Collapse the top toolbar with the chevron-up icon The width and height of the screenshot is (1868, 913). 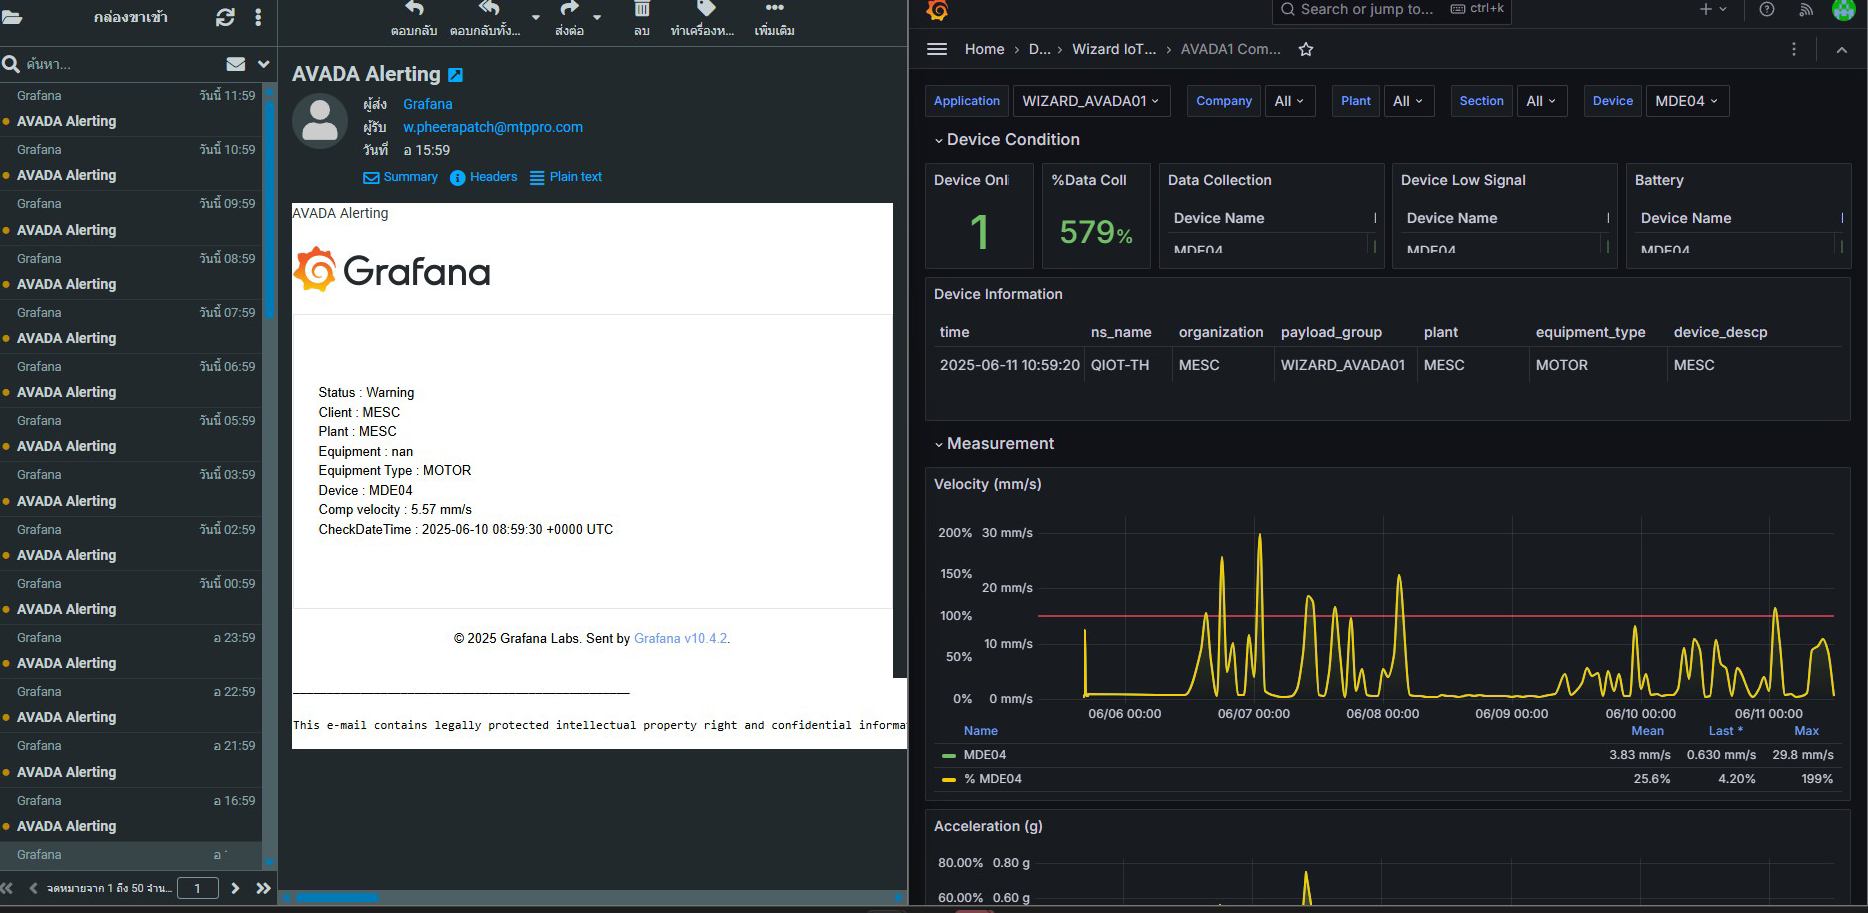pos(1841,50)
